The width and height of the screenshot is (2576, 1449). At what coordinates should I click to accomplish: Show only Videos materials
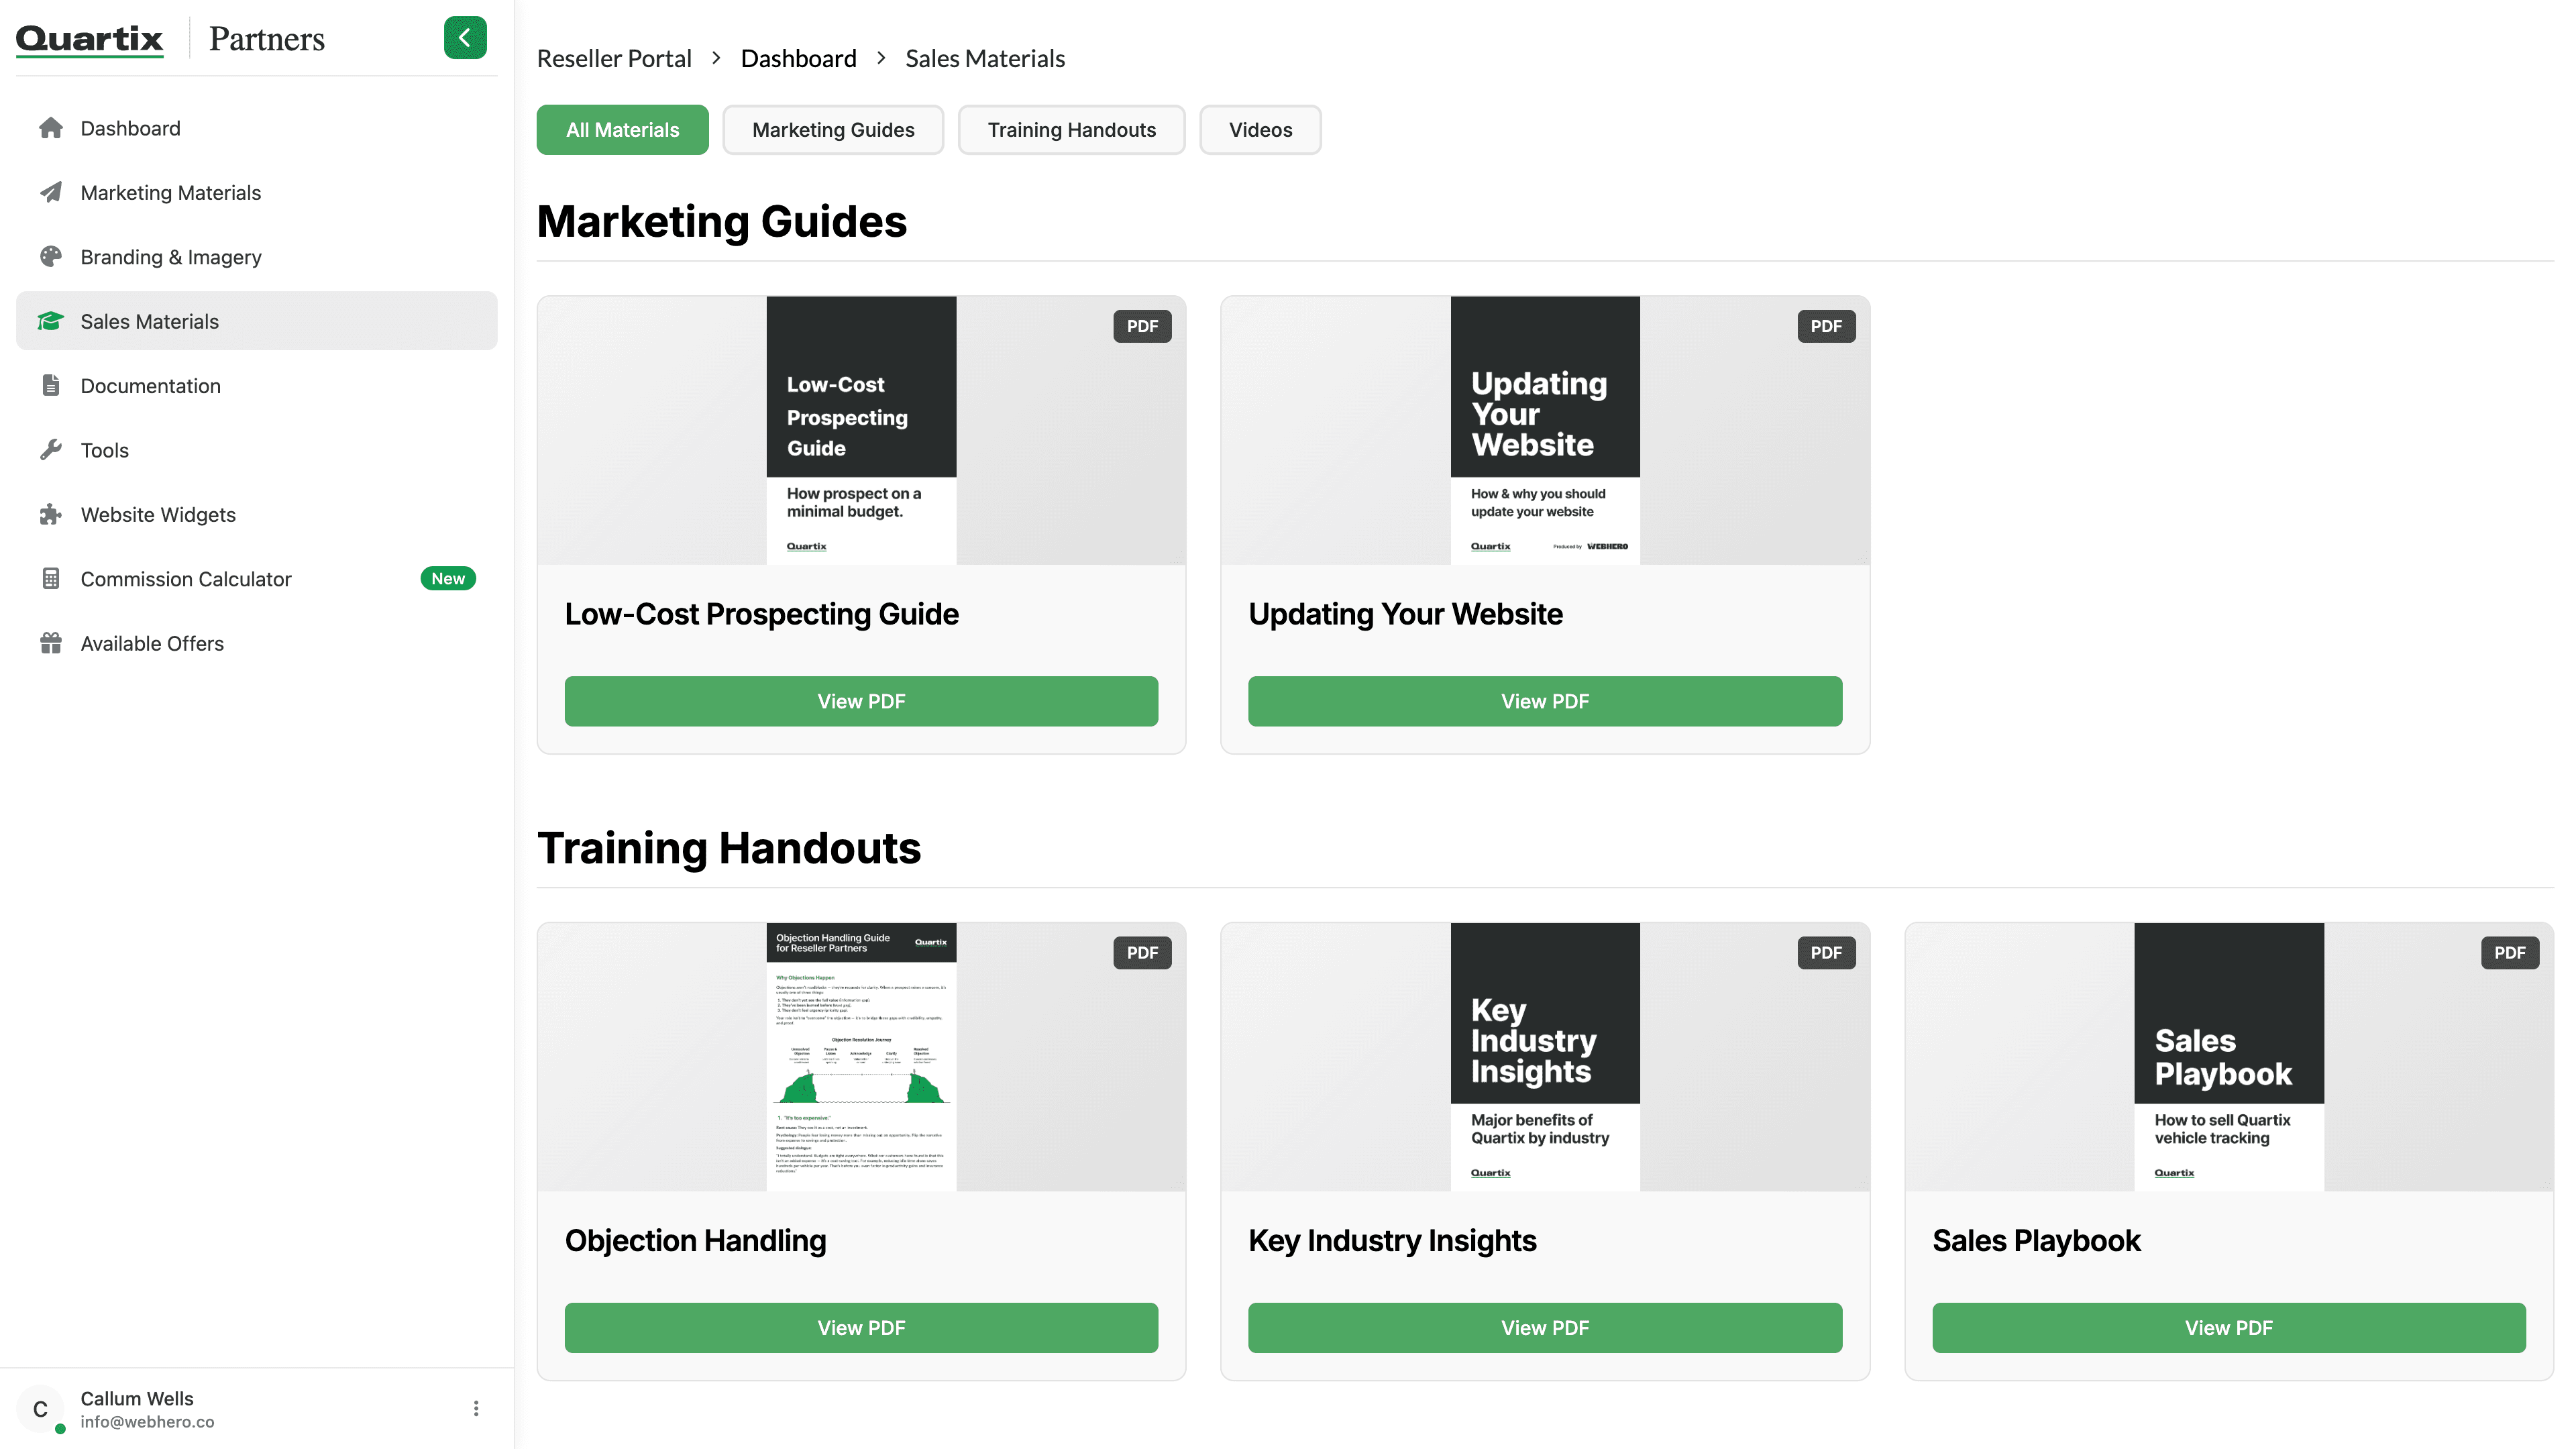coord(1260,130)
